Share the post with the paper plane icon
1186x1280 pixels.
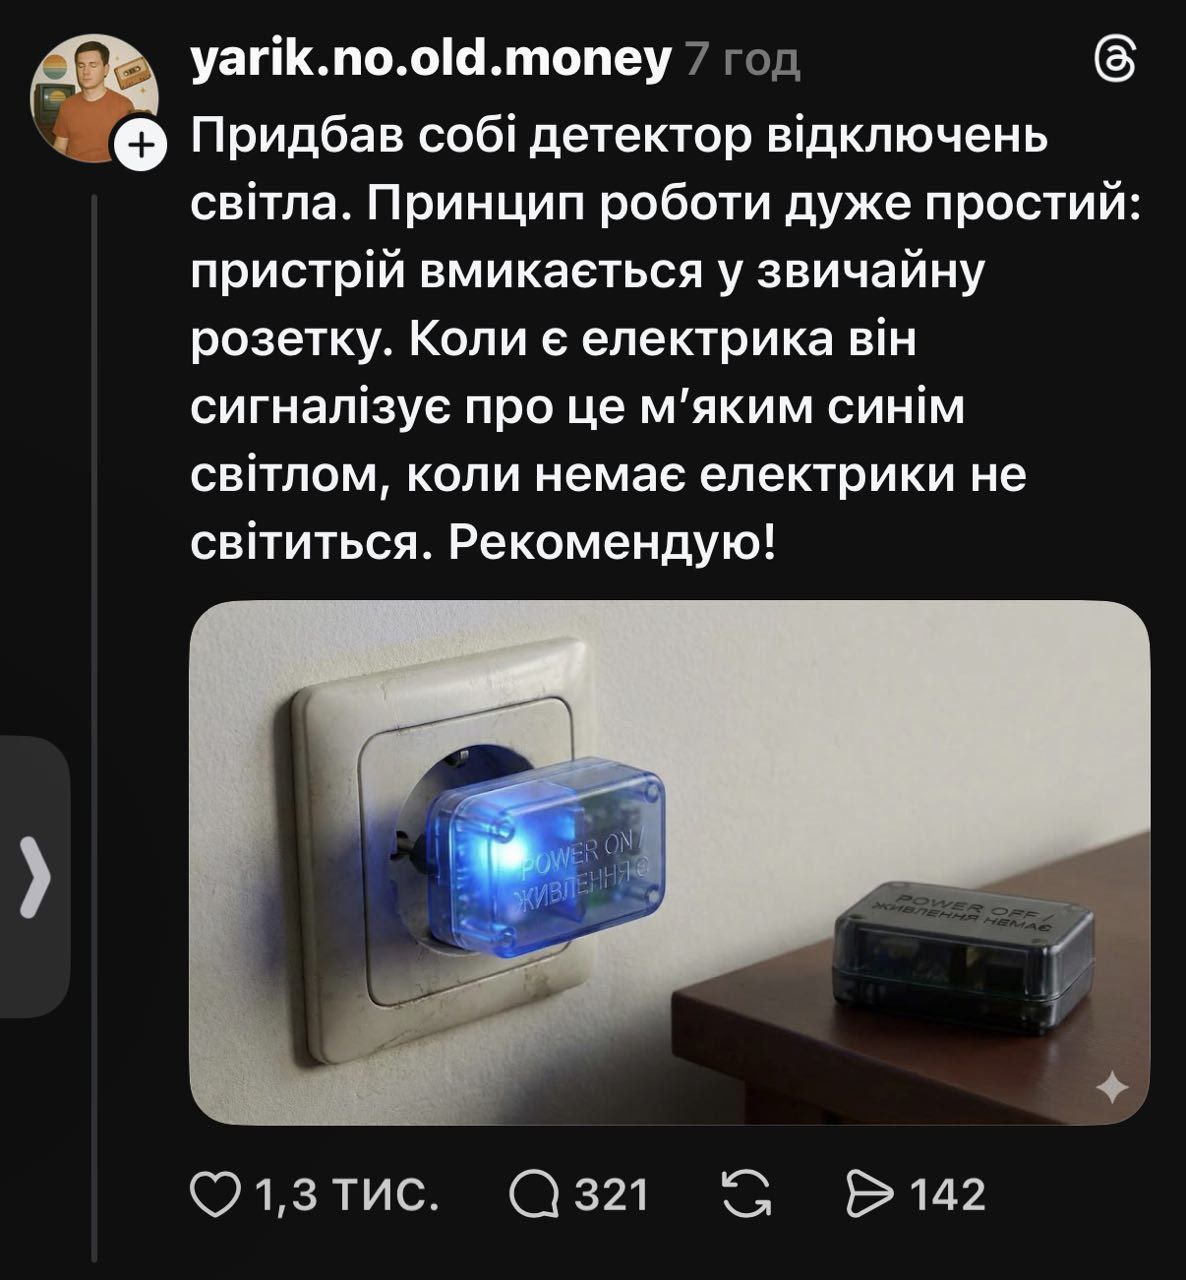(868, 1195)
